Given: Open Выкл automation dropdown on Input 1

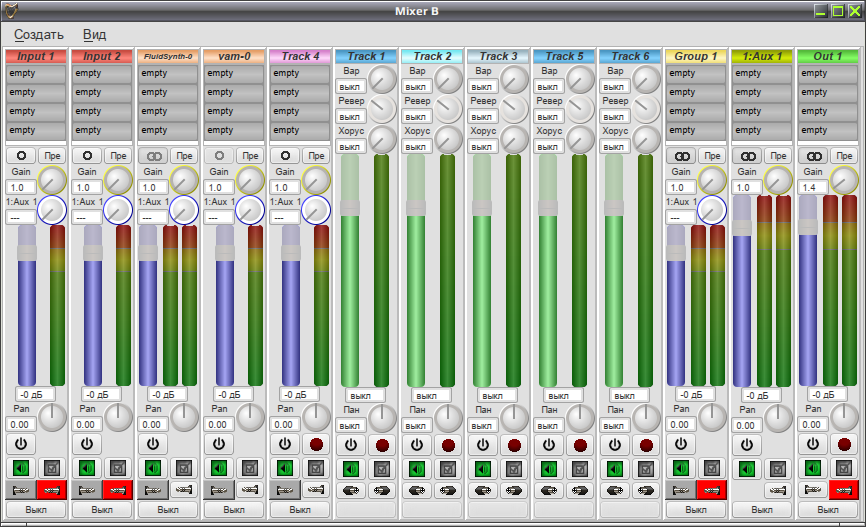Looking at the screenshot, I should (36, 510).
